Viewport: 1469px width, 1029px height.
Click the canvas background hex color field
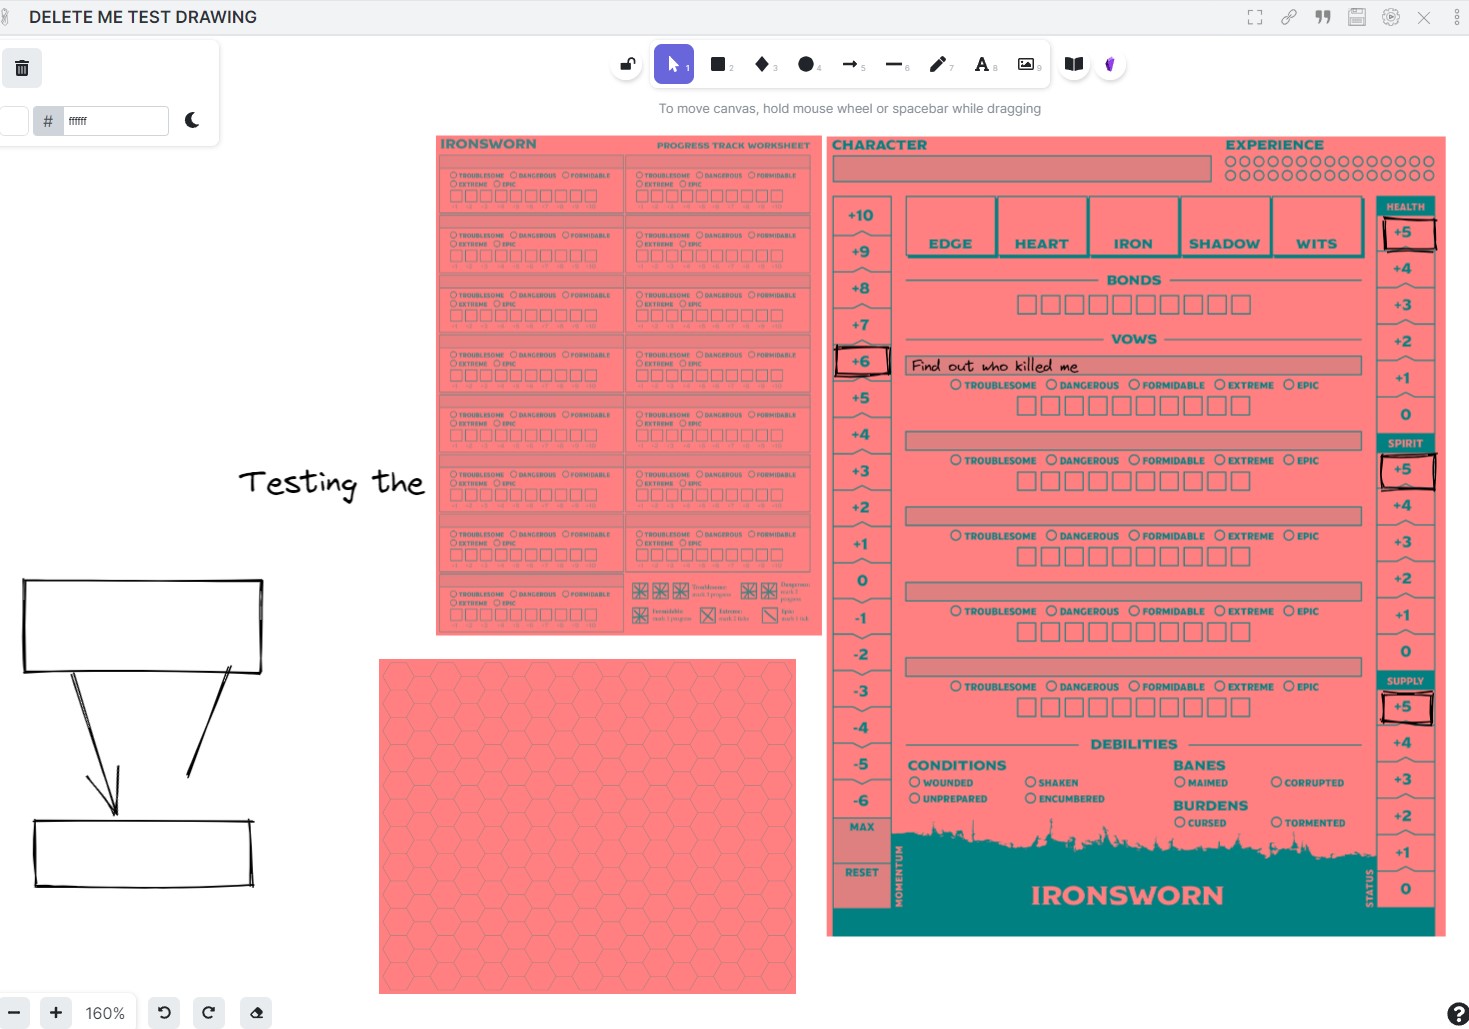coord(116,121)
